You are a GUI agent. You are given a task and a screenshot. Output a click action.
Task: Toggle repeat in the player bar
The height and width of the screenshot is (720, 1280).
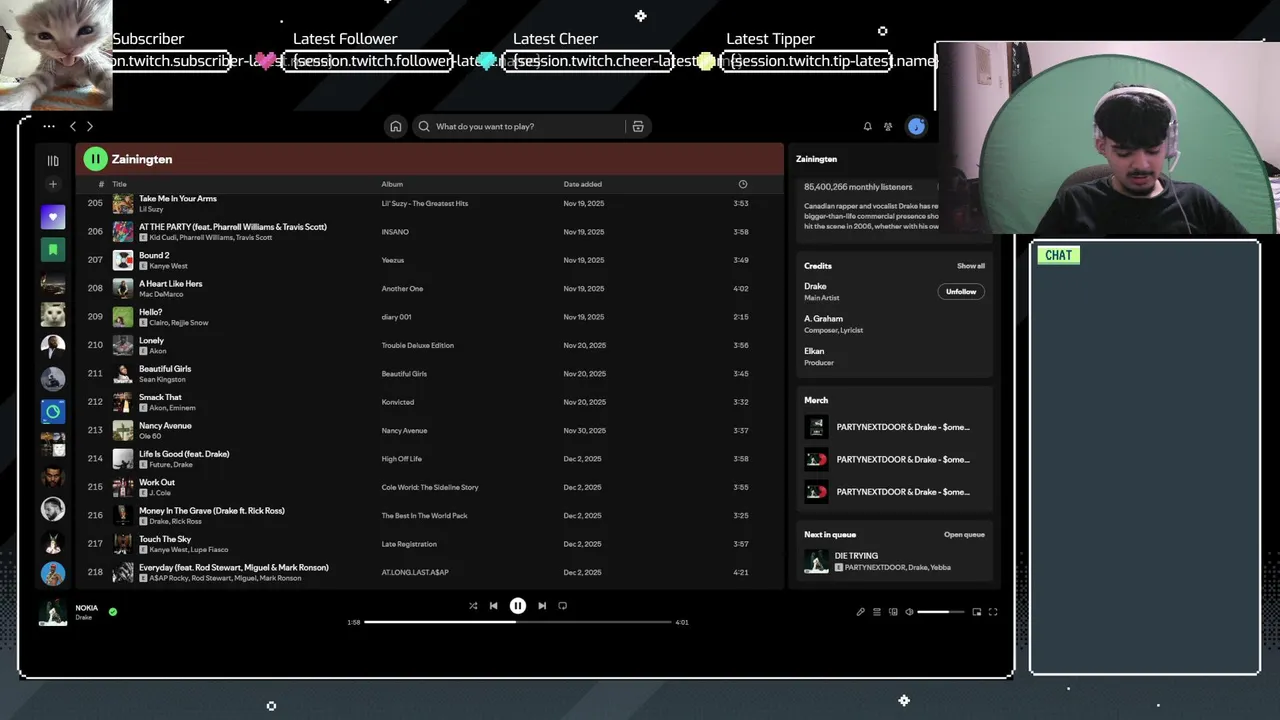click(x=562, y=605)
